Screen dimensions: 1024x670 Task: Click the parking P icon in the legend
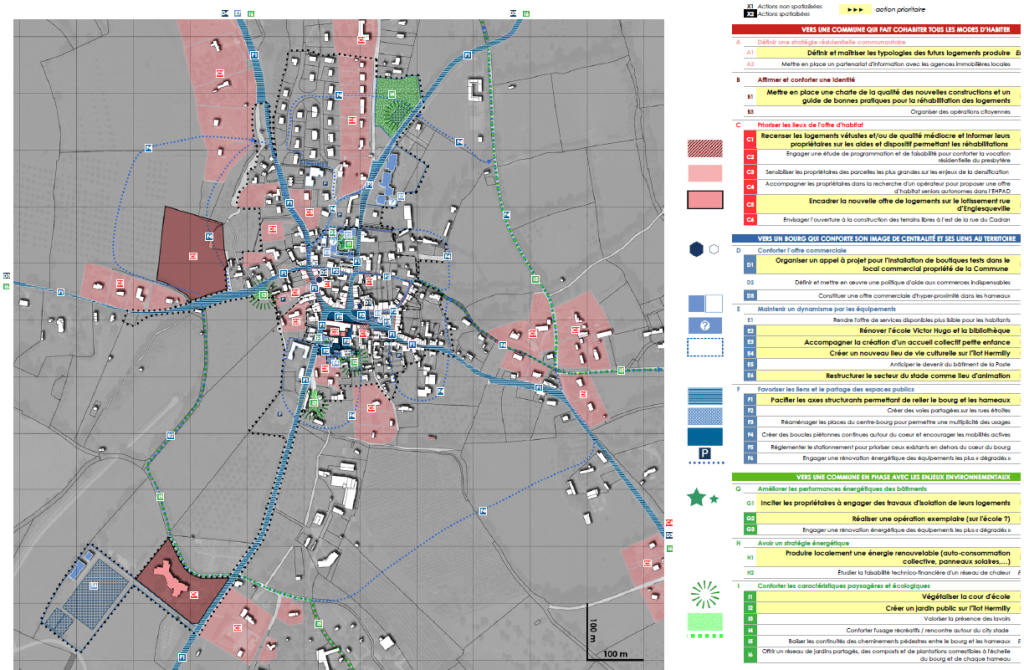704,454
